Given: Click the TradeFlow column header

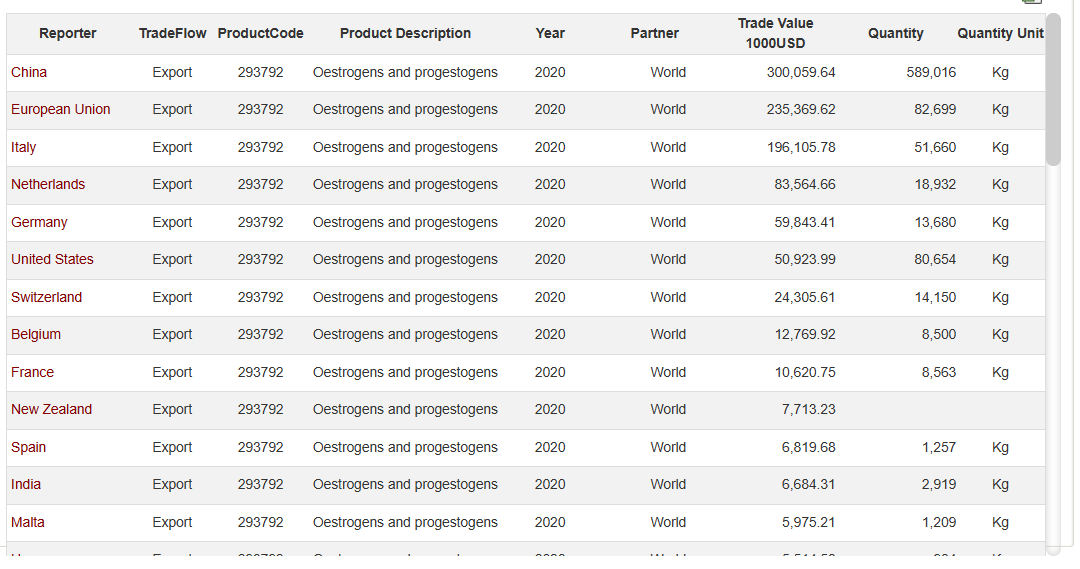Looking at the screenshot, I should coord(172,34).
